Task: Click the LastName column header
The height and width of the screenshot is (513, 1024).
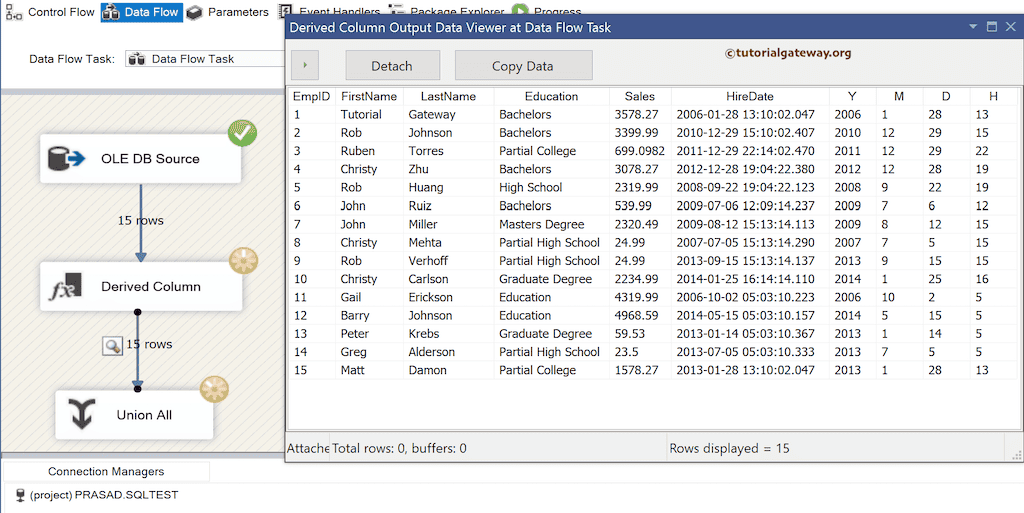Action: [448, 96]
